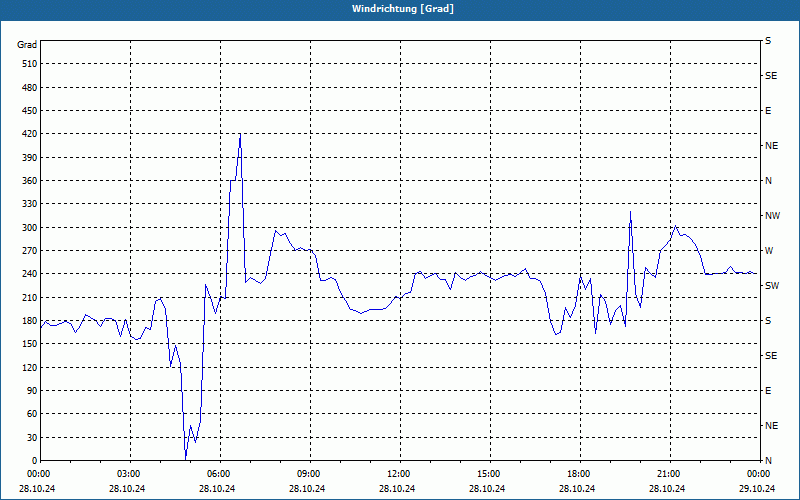Click the left y-axis value 0
This screenshot has height=500, width=800.
[x=35, y=461]
